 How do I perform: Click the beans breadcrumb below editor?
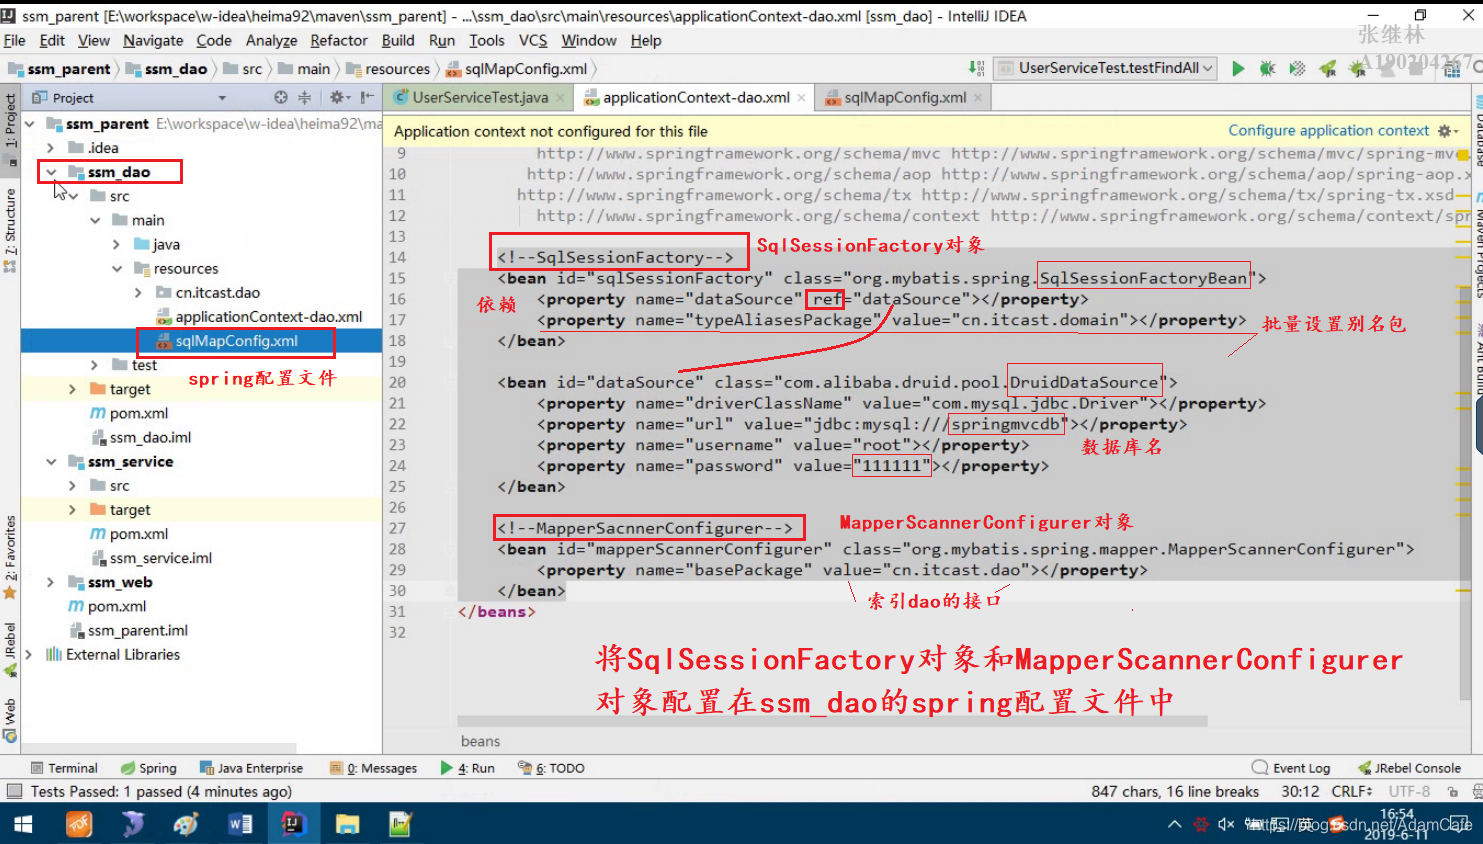480,741
